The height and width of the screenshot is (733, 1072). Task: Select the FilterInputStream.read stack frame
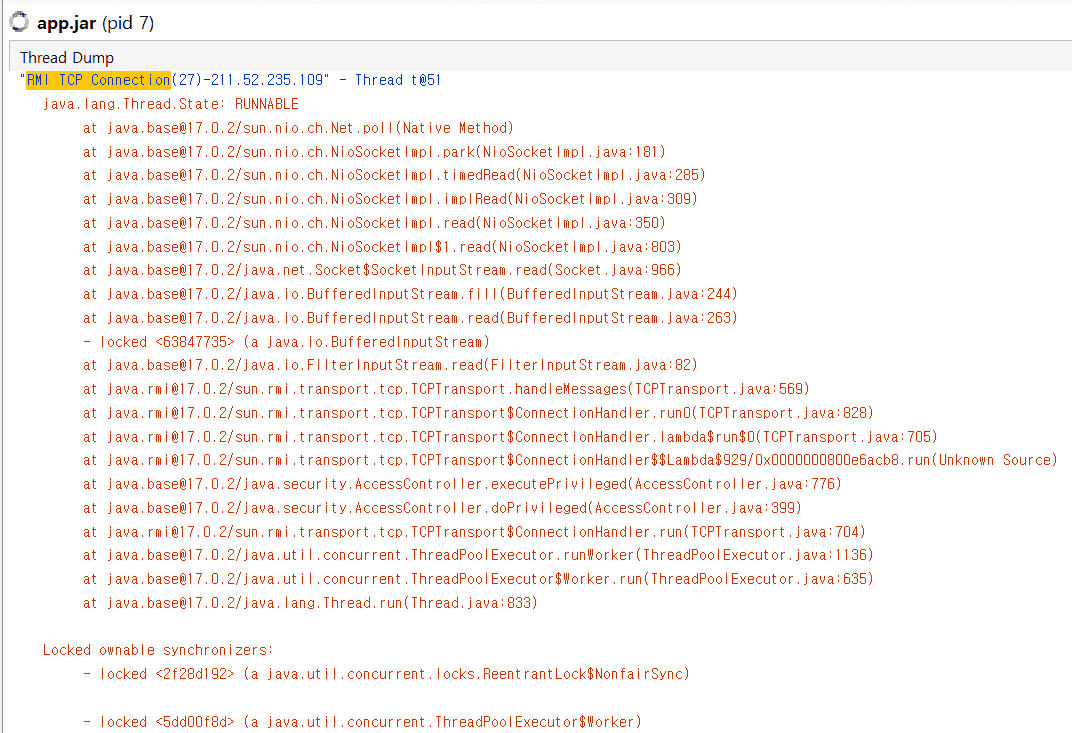(x=390, y=365)
